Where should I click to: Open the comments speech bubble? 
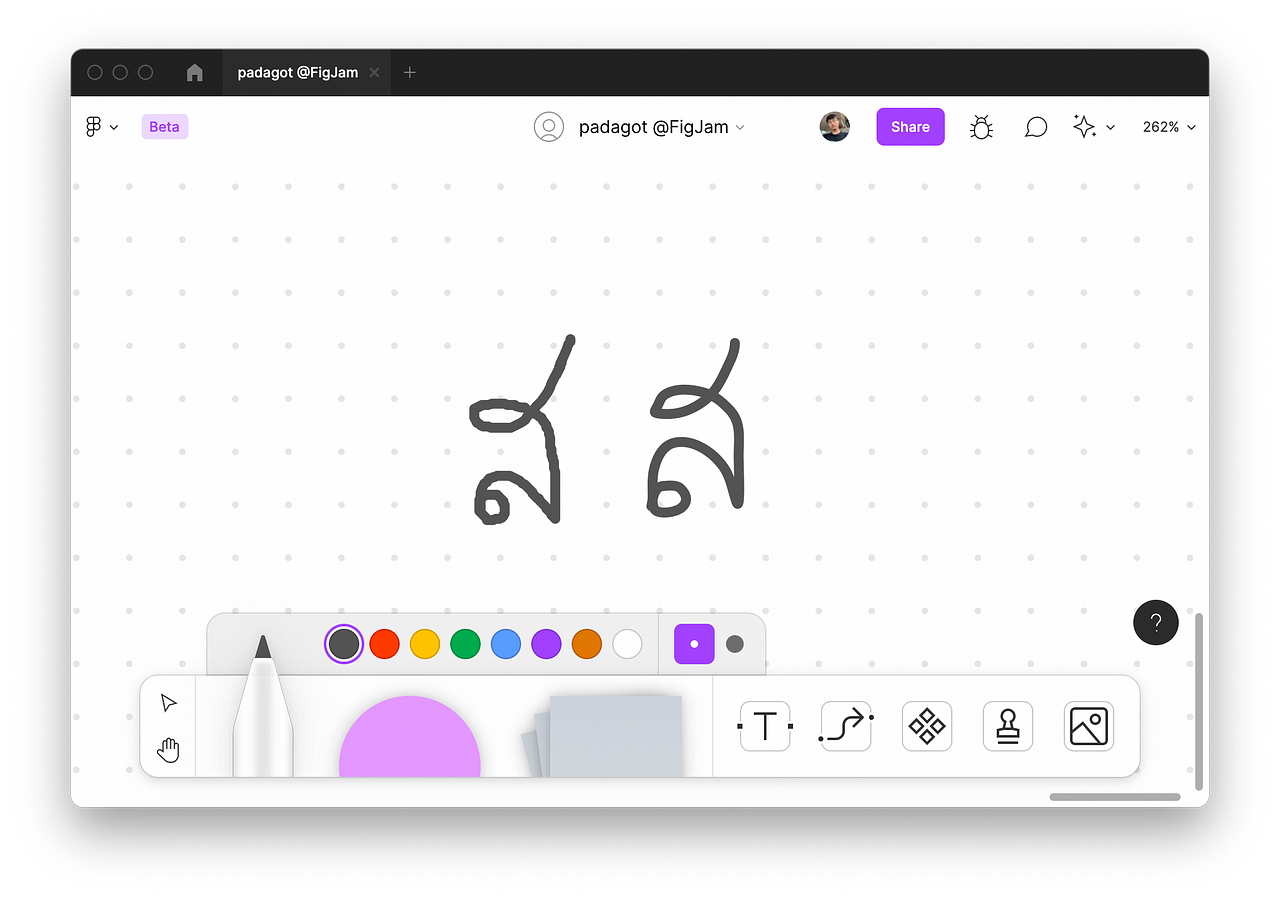coord(1036,127)
